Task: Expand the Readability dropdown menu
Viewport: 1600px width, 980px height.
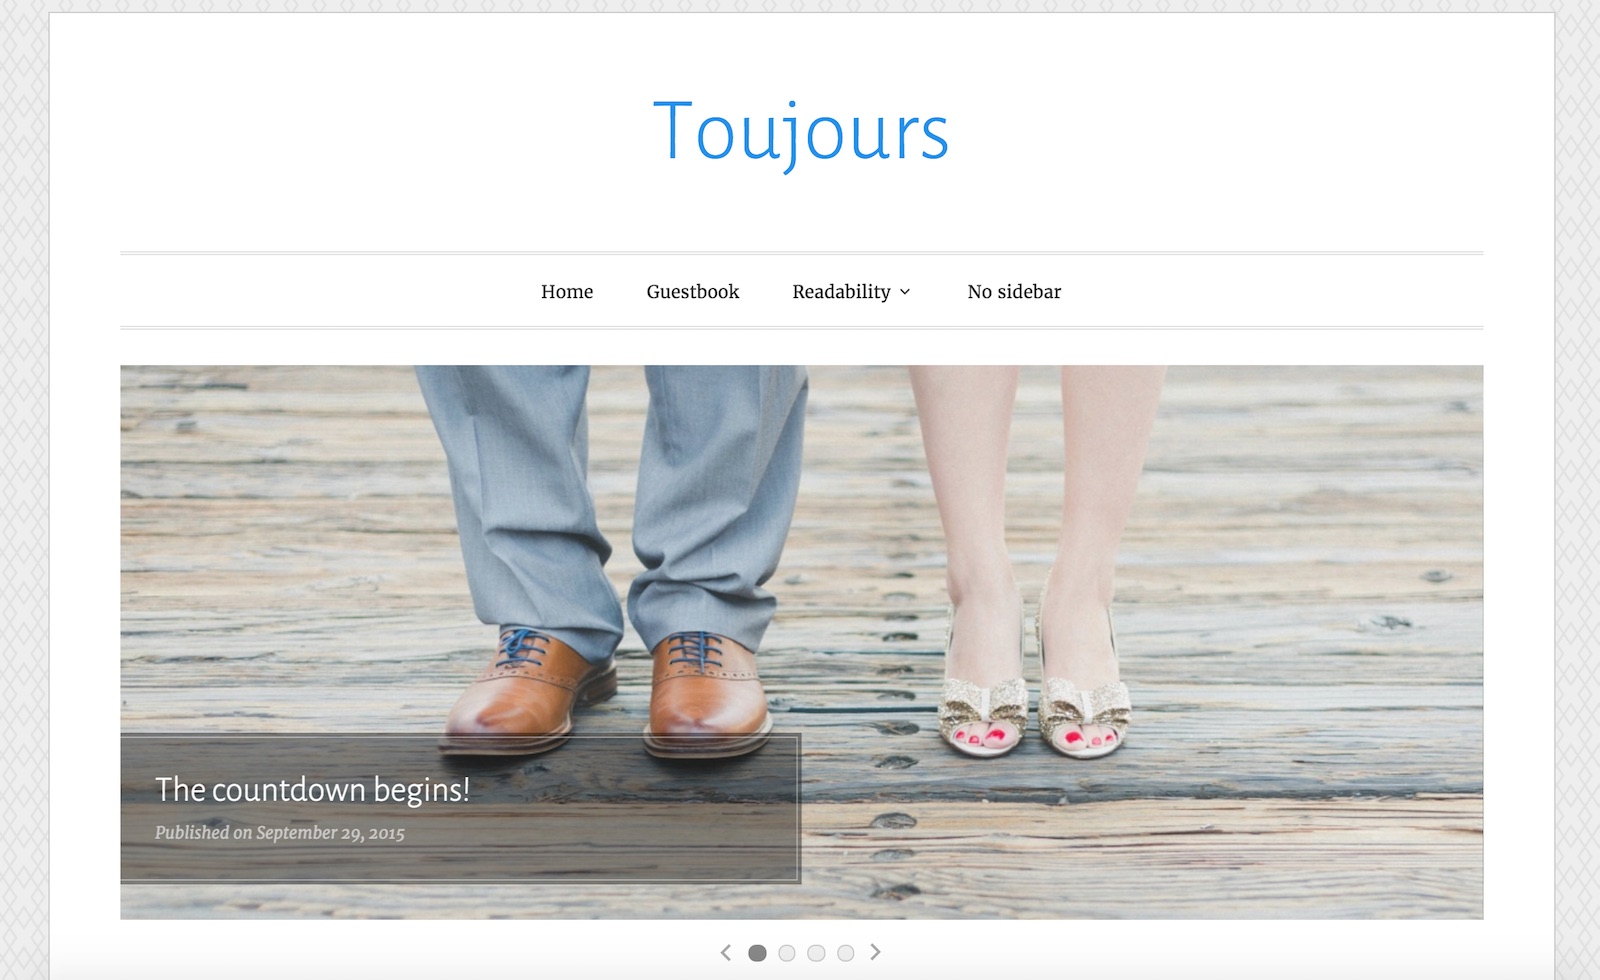Action: 841,292
